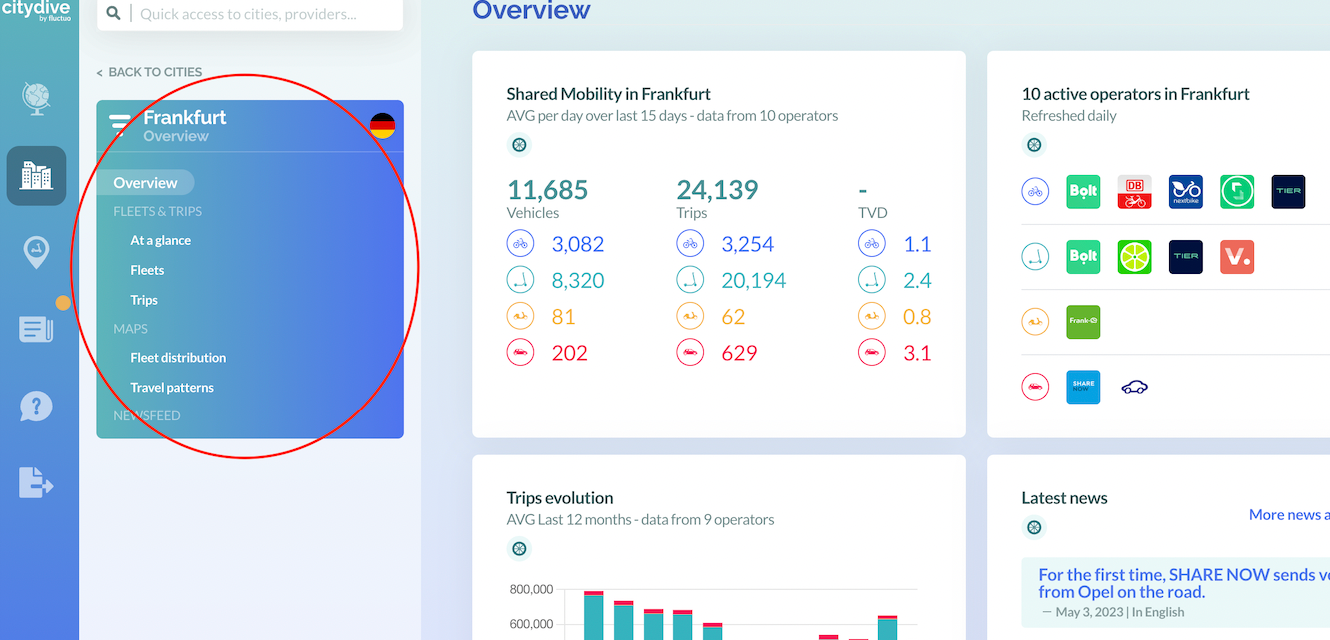Click scooter category icon in operators panel
1330x640 pixels.
click(x=1035, y=256)
